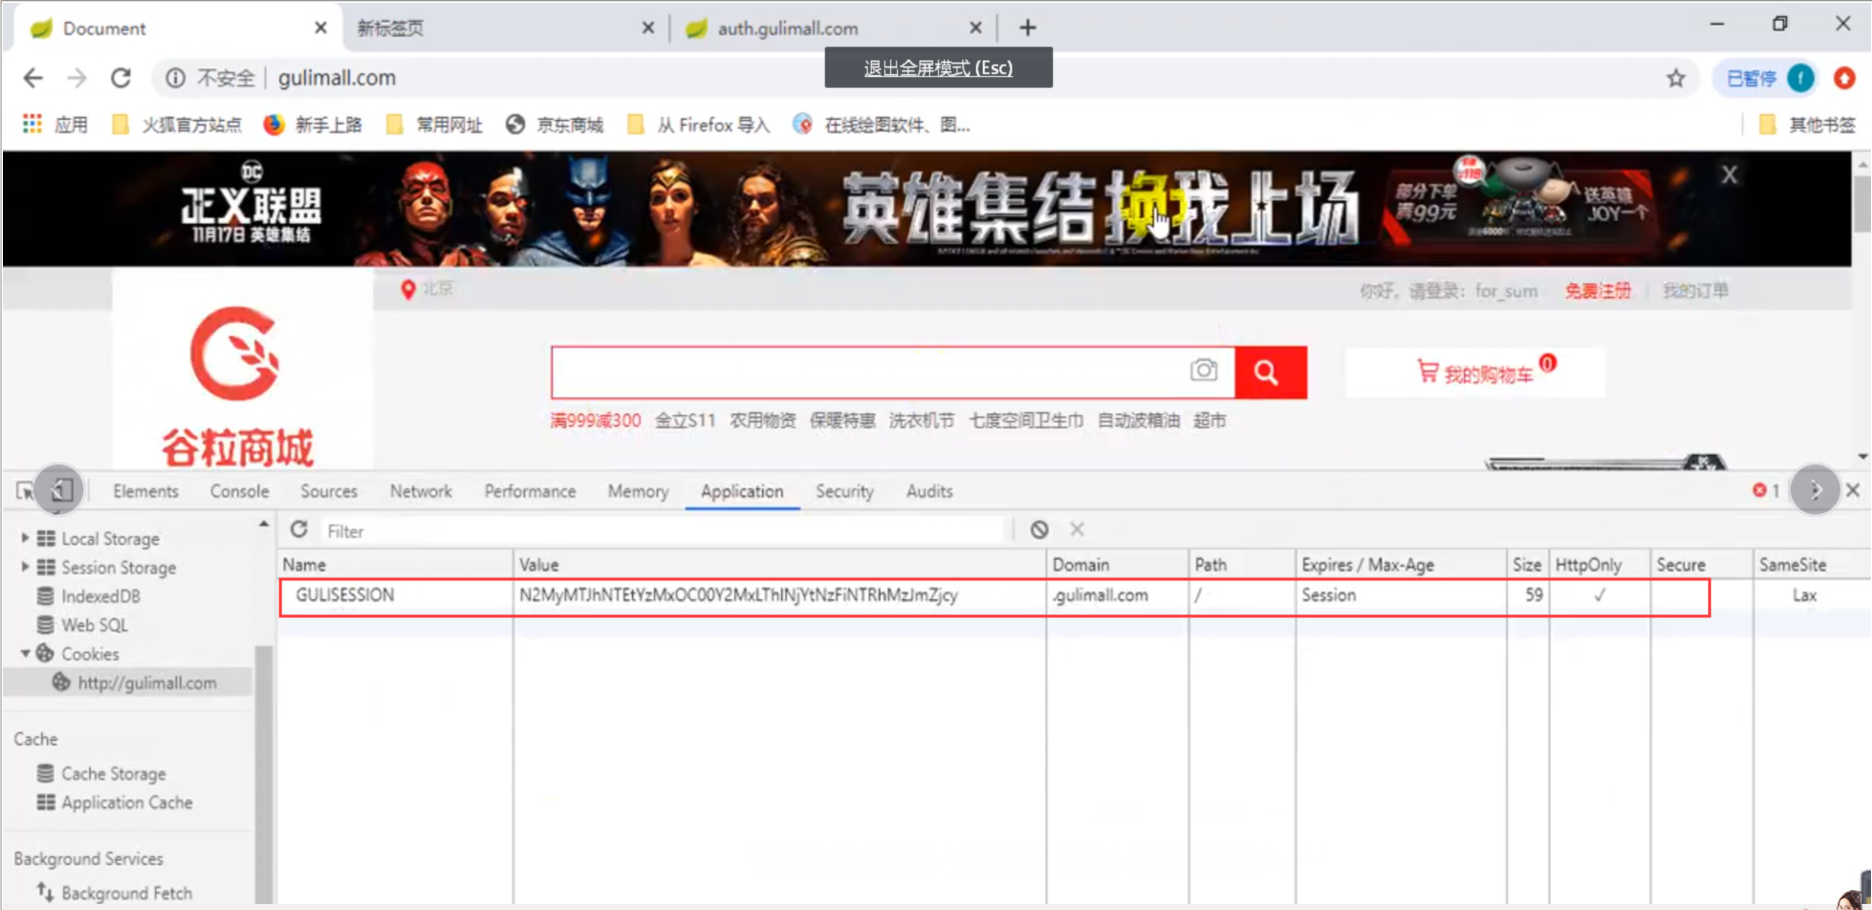The width and height of the screenshot is (1872, 910).
Task: Expand Session Storage tree node
Action: click(x=25, y=567)
